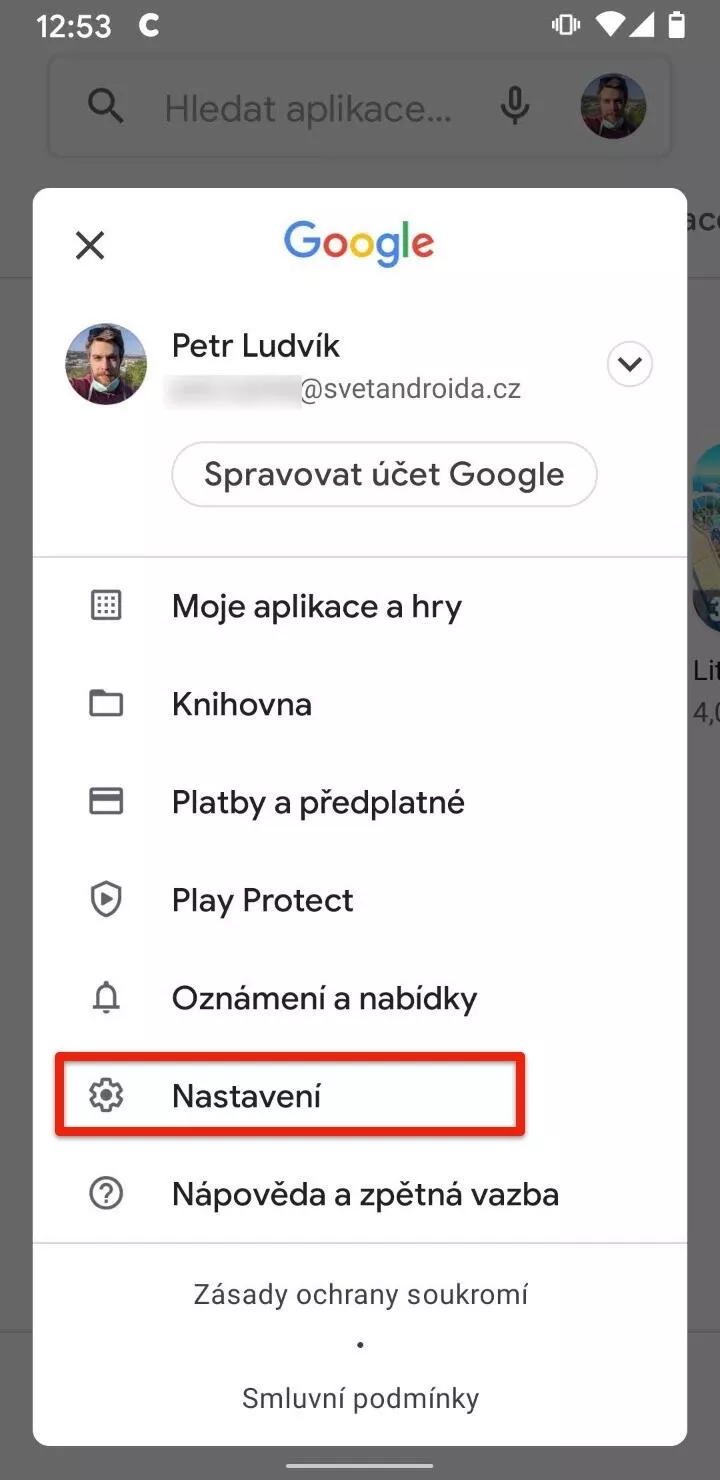Image resolution: width=720 pixels, height=1480 pixels.
Task: Click the Play Protect shield icon
Action: [x=106, y=900]
